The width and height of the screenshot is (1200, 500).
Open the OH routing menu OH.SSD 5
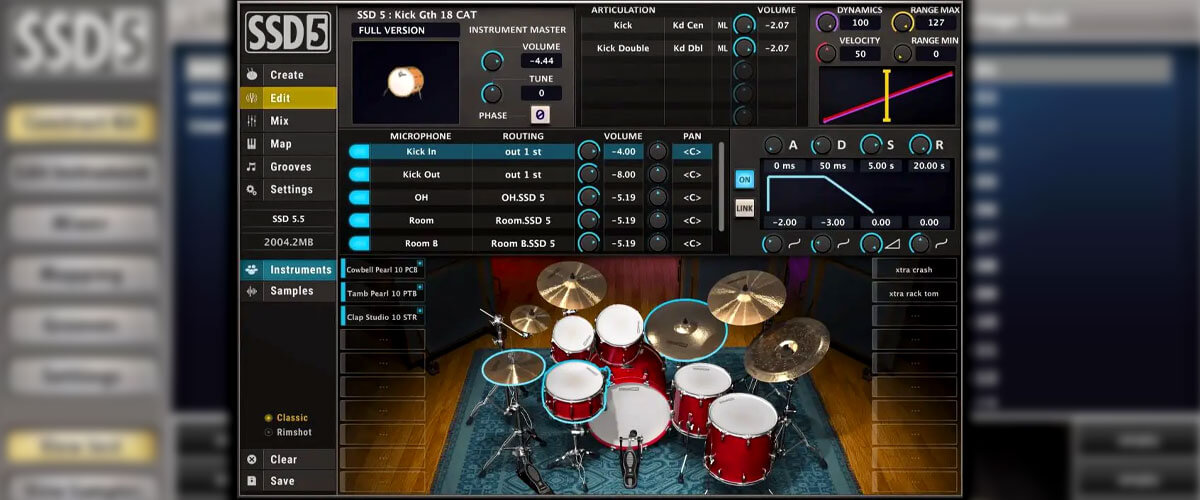click(x=523, y=198)
